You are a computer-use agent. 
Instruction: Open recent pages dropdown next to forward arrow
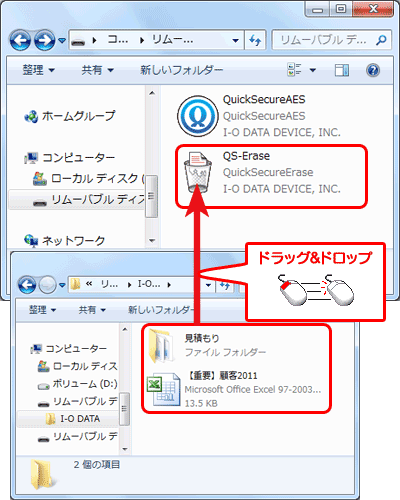tap(62, 40)
